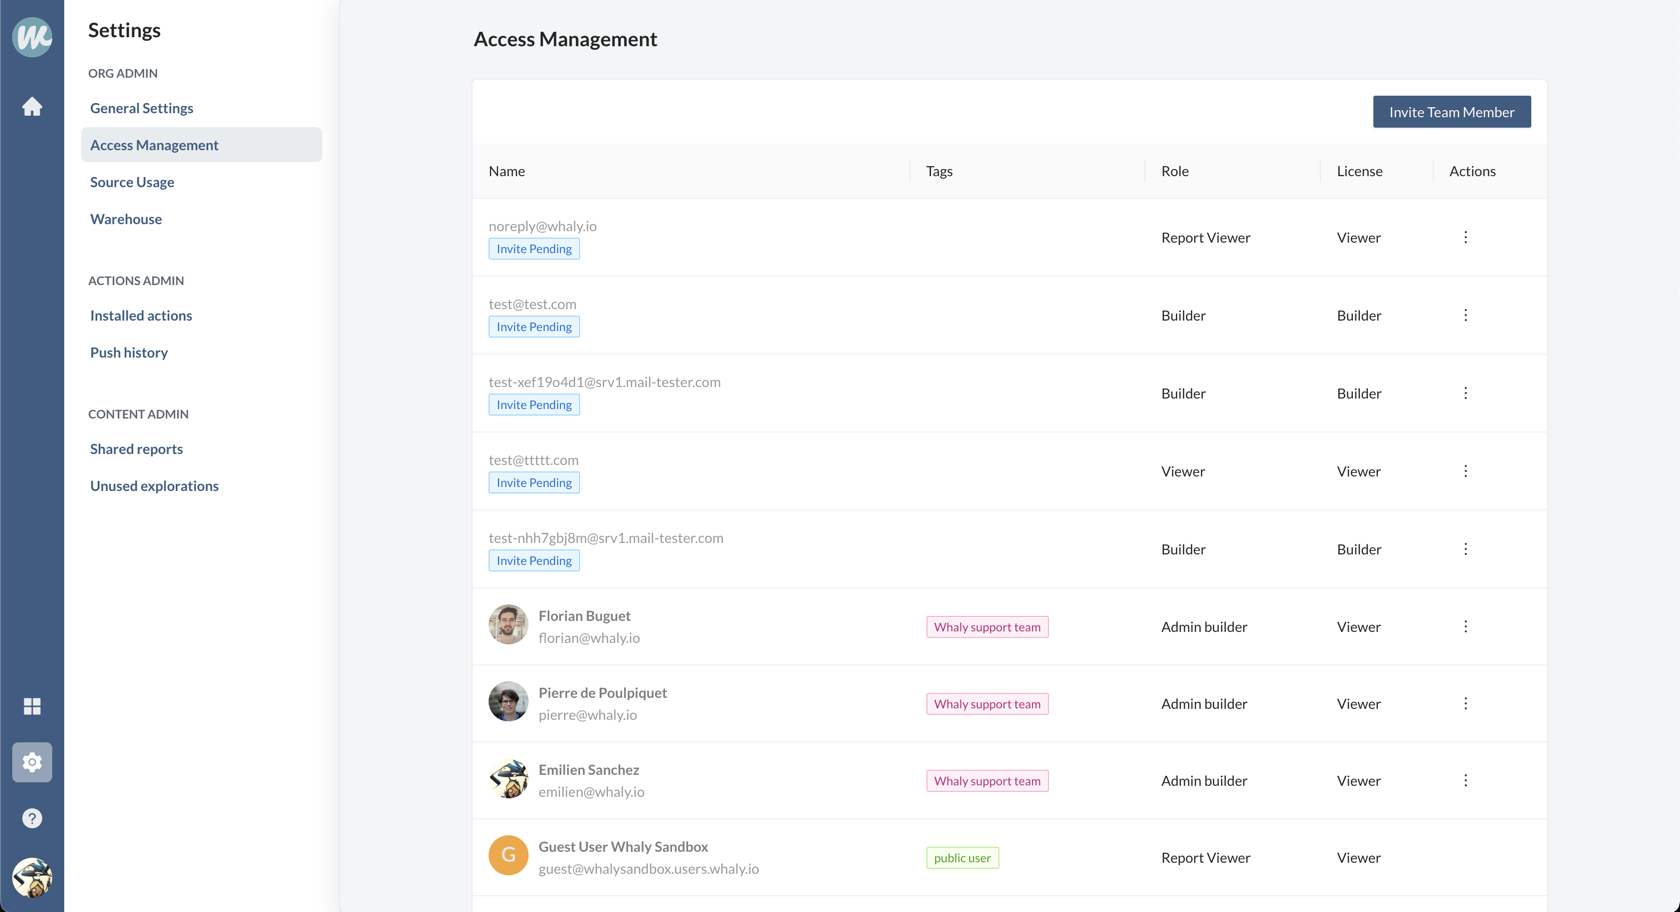
Task: Click the Whaly logo icon
Action: click(32, 37)
